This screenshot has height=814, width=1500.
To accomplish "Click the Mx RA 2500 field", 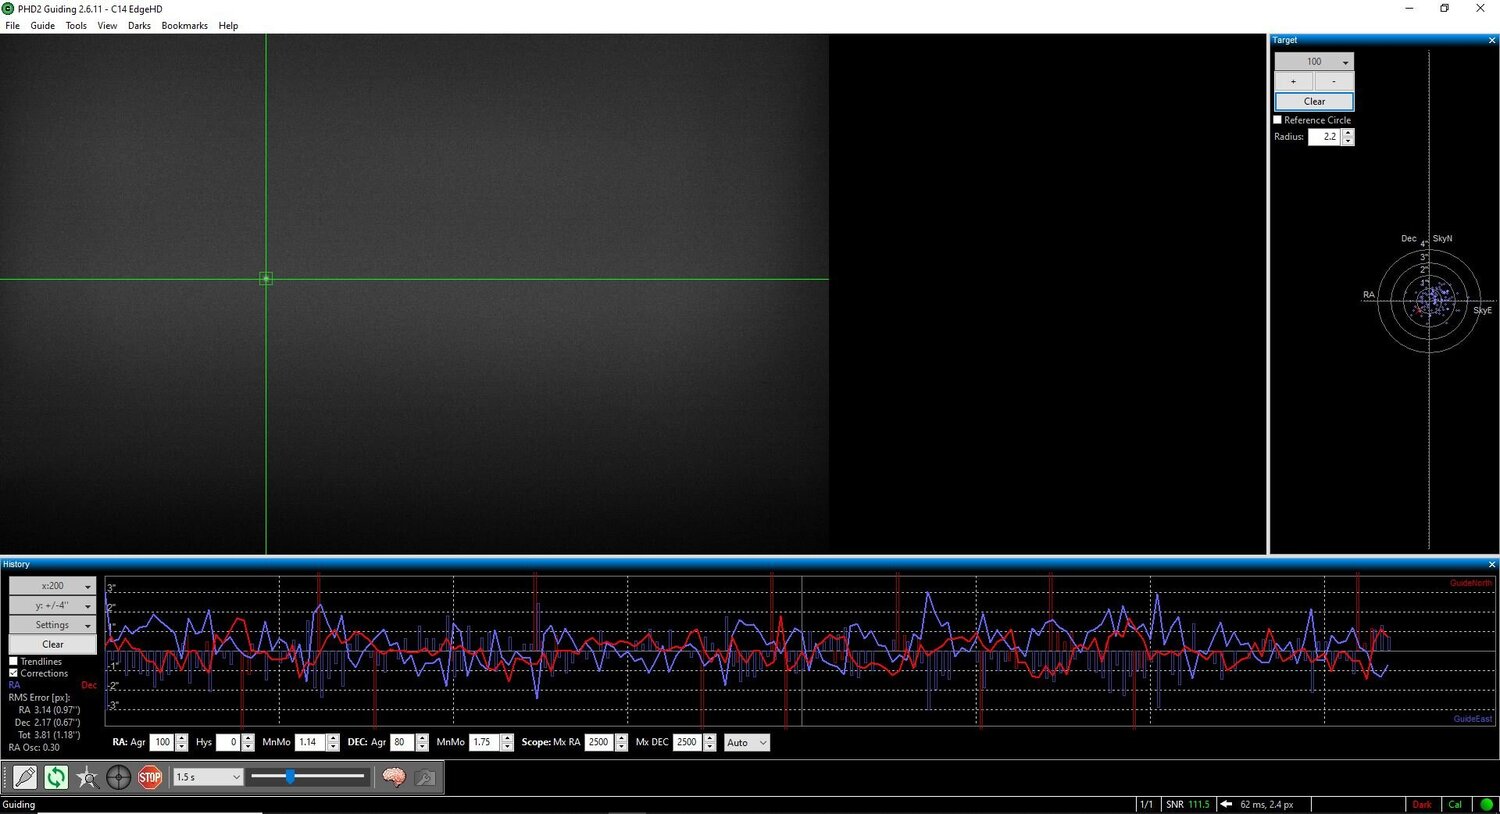I will pos(599,743).
